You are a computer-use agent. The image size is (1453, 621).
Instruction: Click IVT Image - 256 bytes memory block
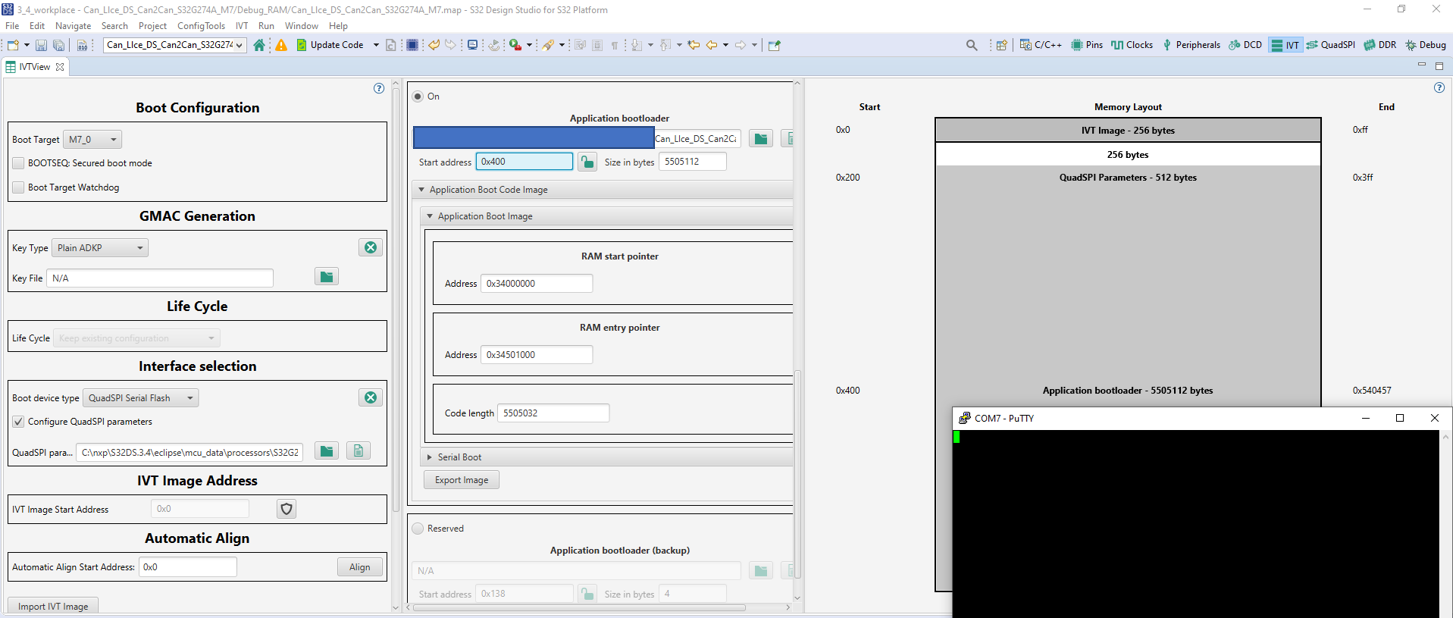click(x=1128, y=130)
